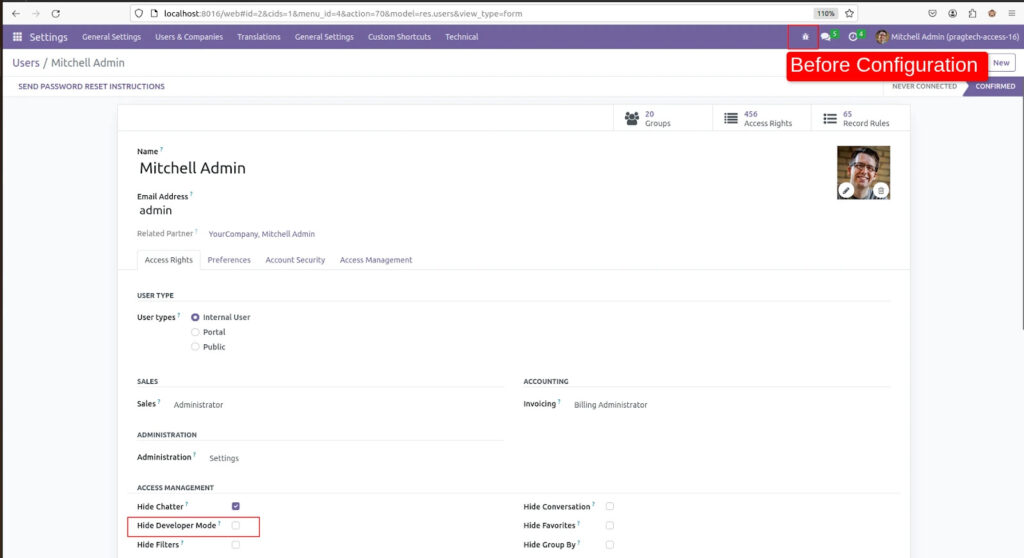Click the Mitchell Admin name field
This screenshot has width=1024, height=558.
click(x=192, y=168)
